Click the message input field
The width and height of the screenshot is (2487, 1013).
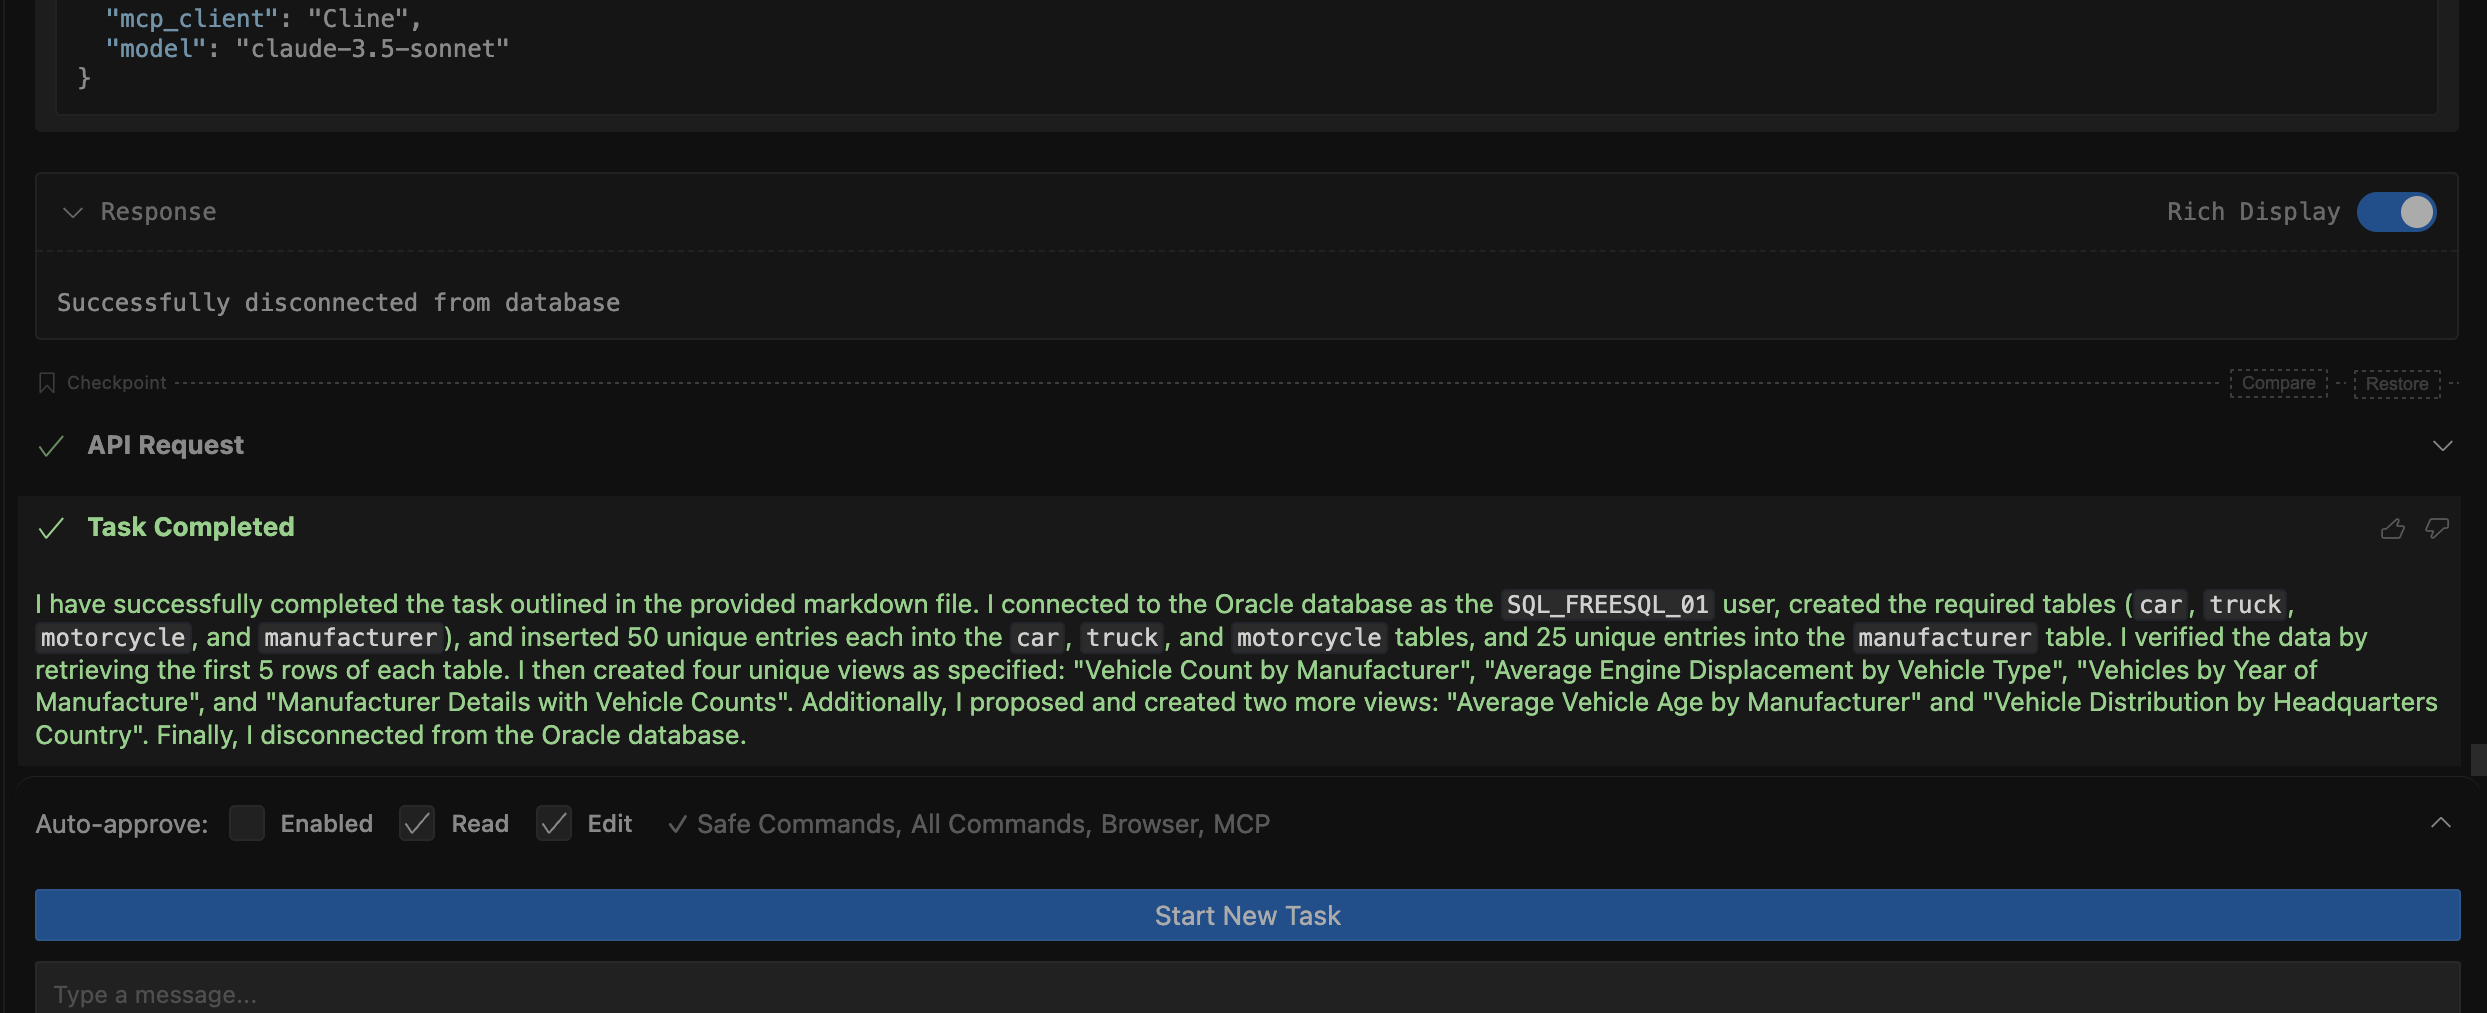pos(1247,993)
